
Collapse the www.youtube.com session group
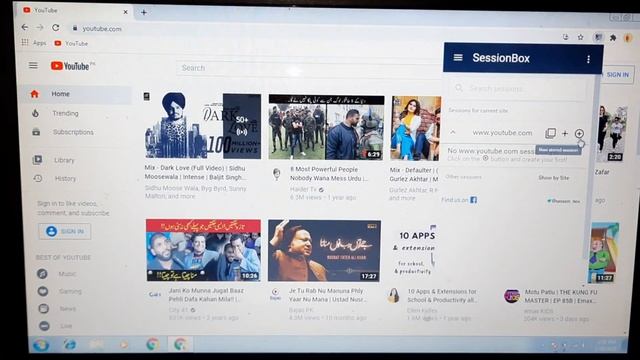453,132
